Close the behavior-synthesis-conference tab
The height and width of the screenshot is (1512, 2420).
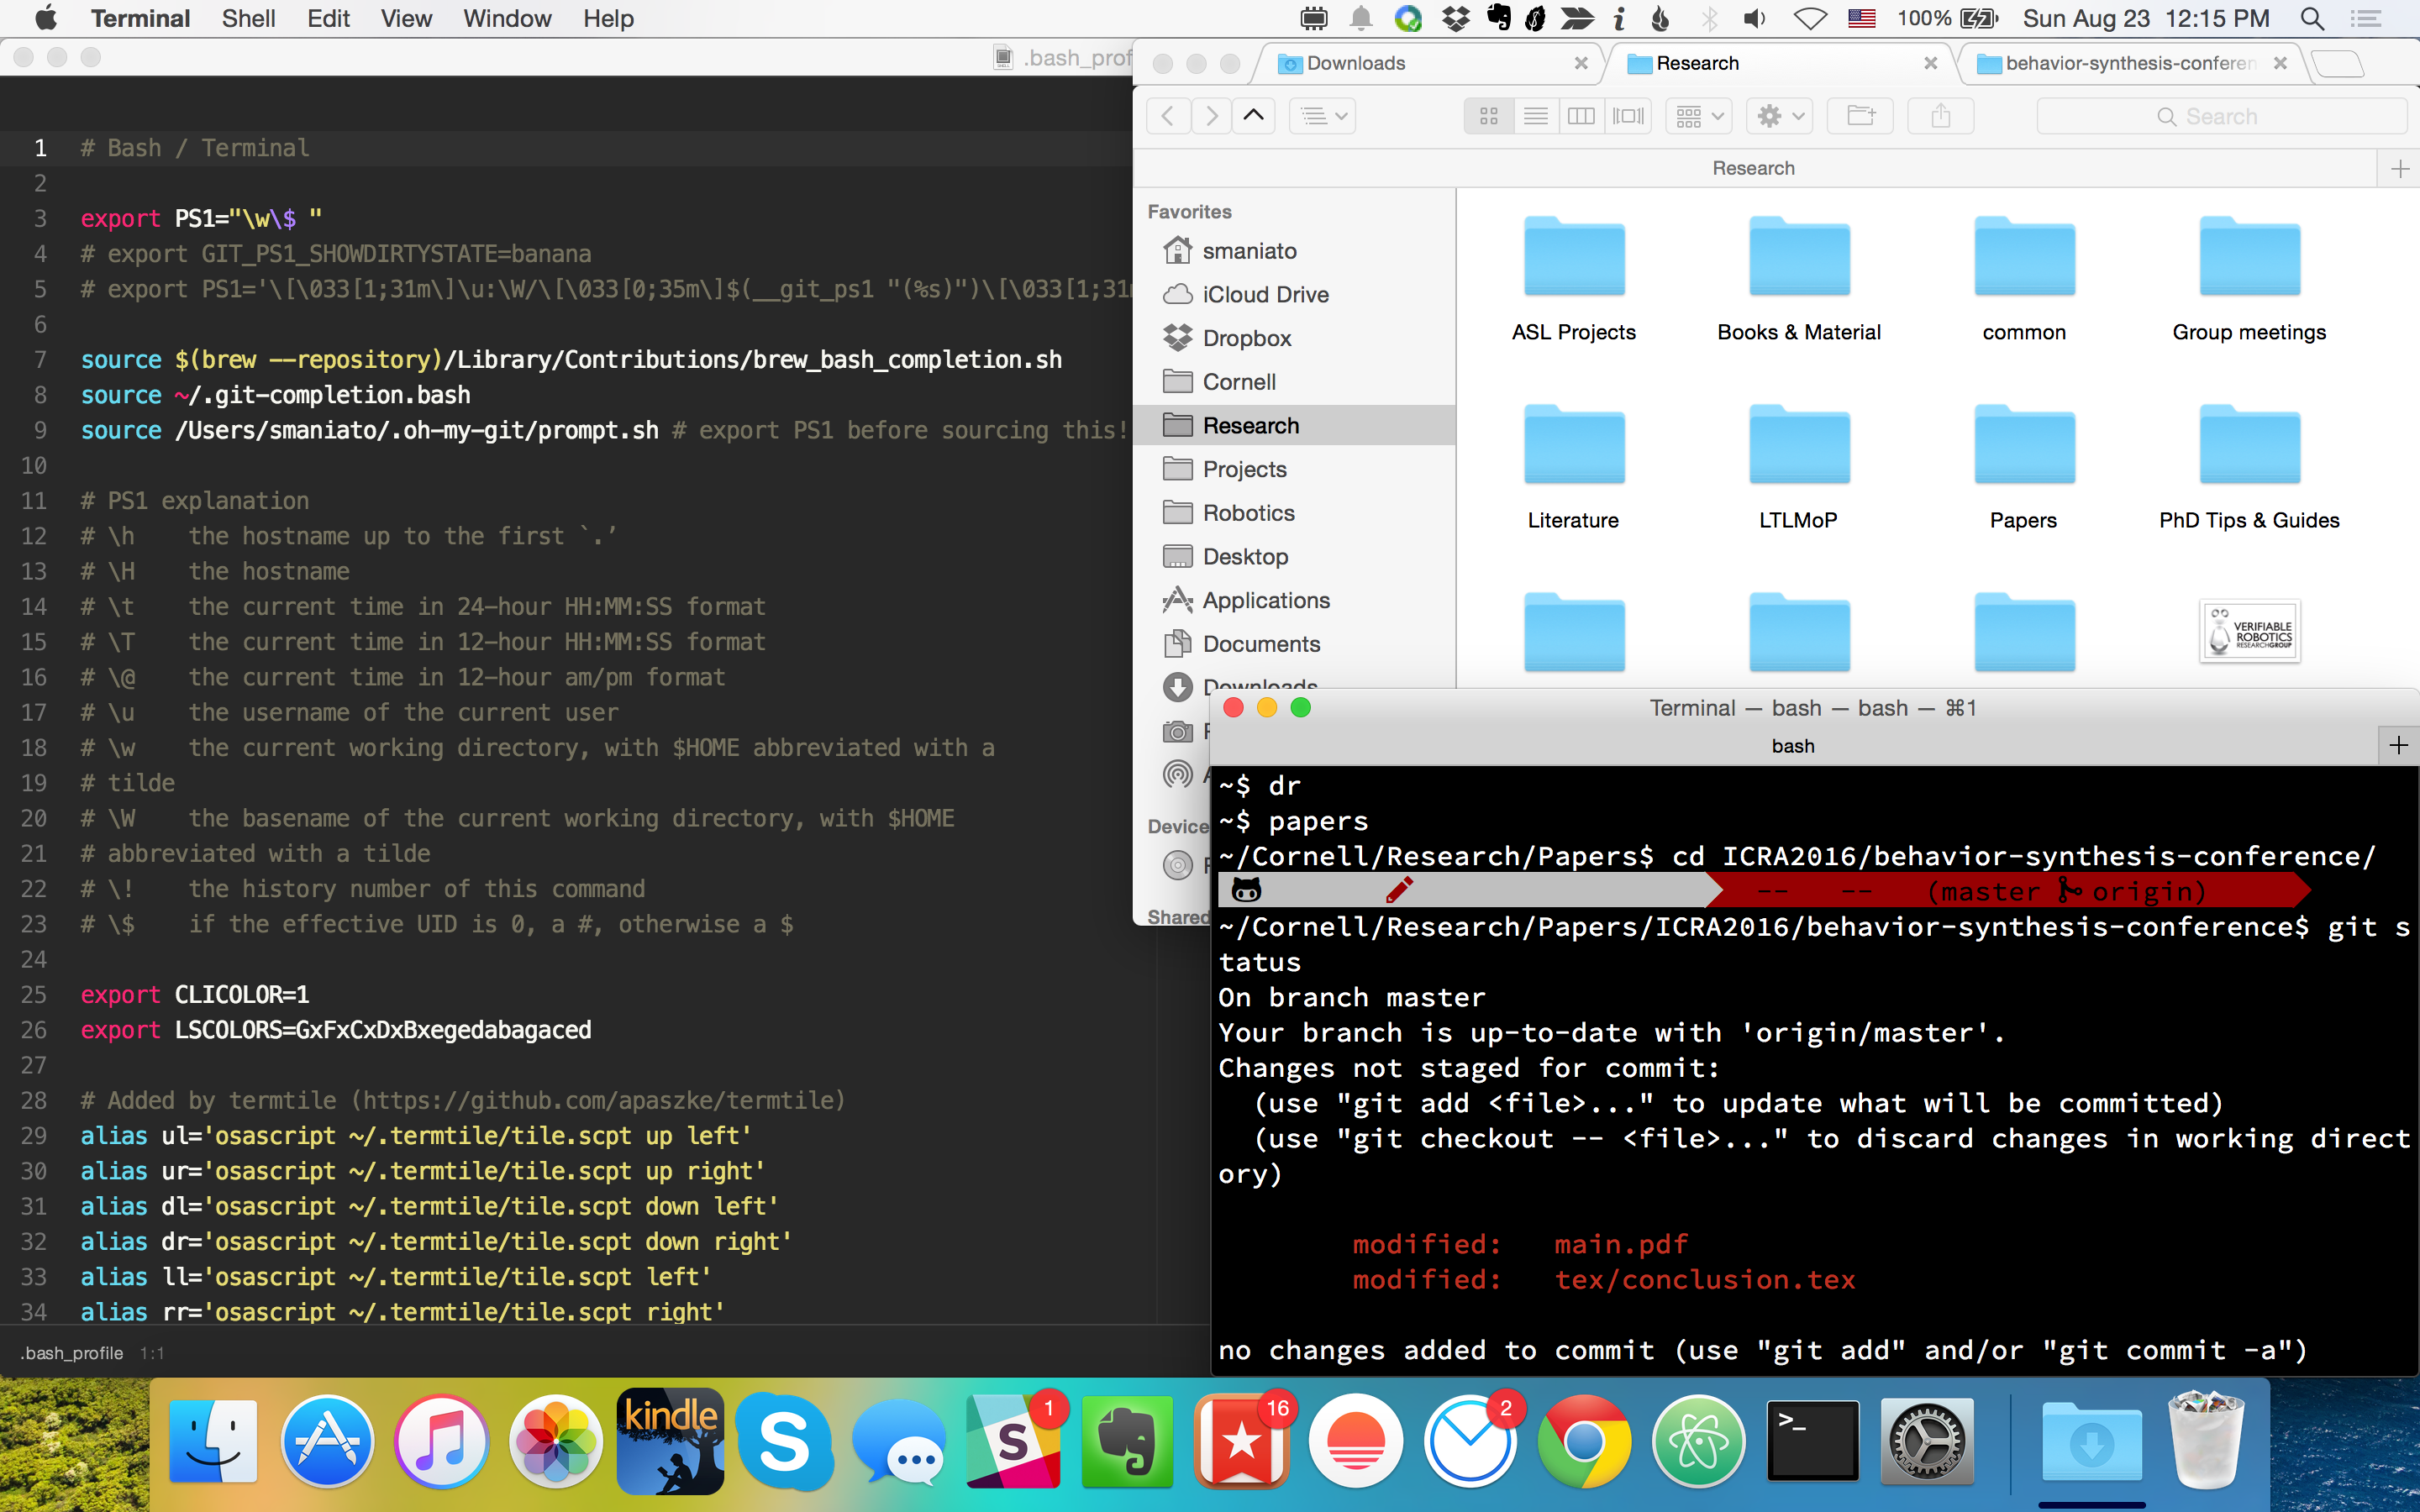(x=2280, y=63)
